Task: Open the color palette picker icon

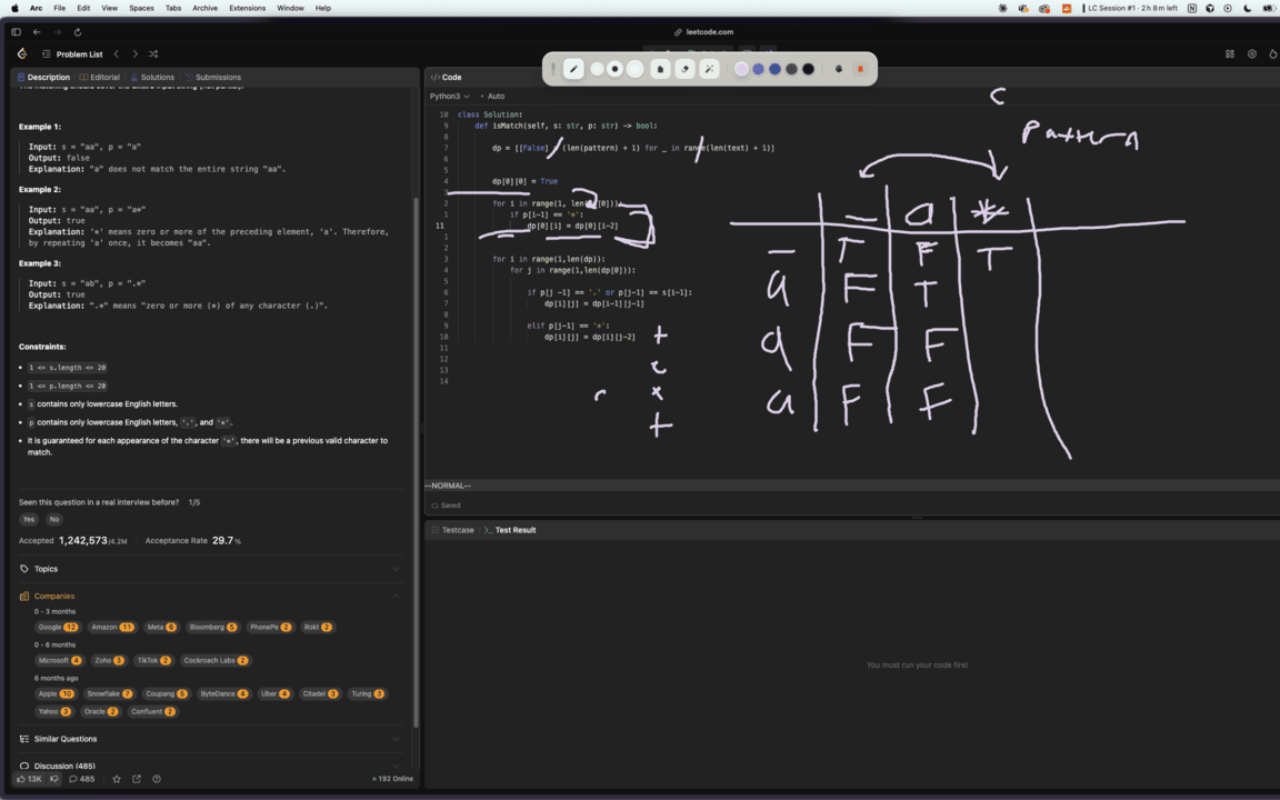Action: tap(838, 69)
